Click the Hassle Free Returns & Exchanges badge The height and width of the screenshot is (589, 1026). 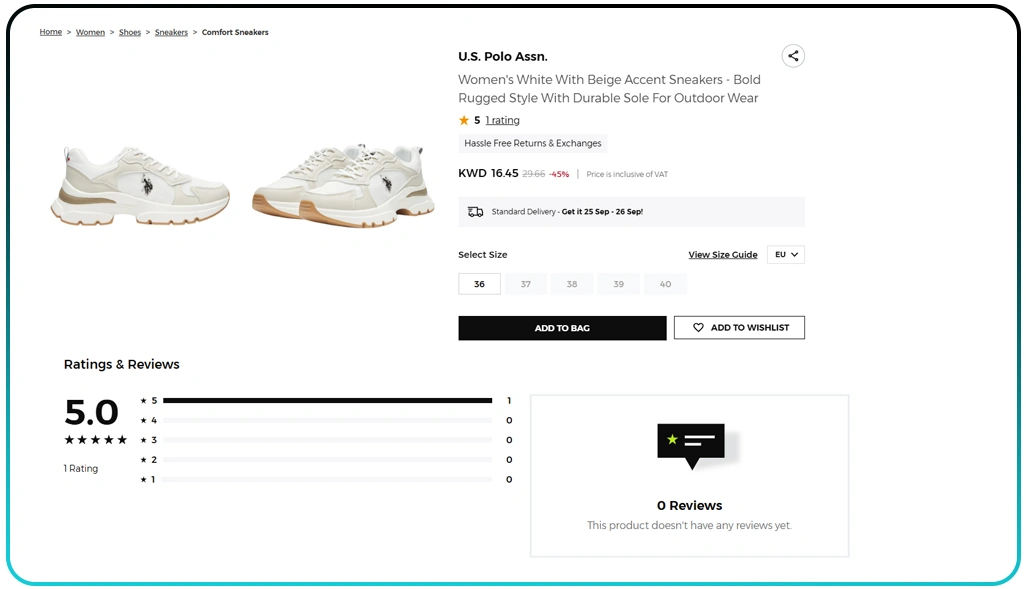[532, 143]
